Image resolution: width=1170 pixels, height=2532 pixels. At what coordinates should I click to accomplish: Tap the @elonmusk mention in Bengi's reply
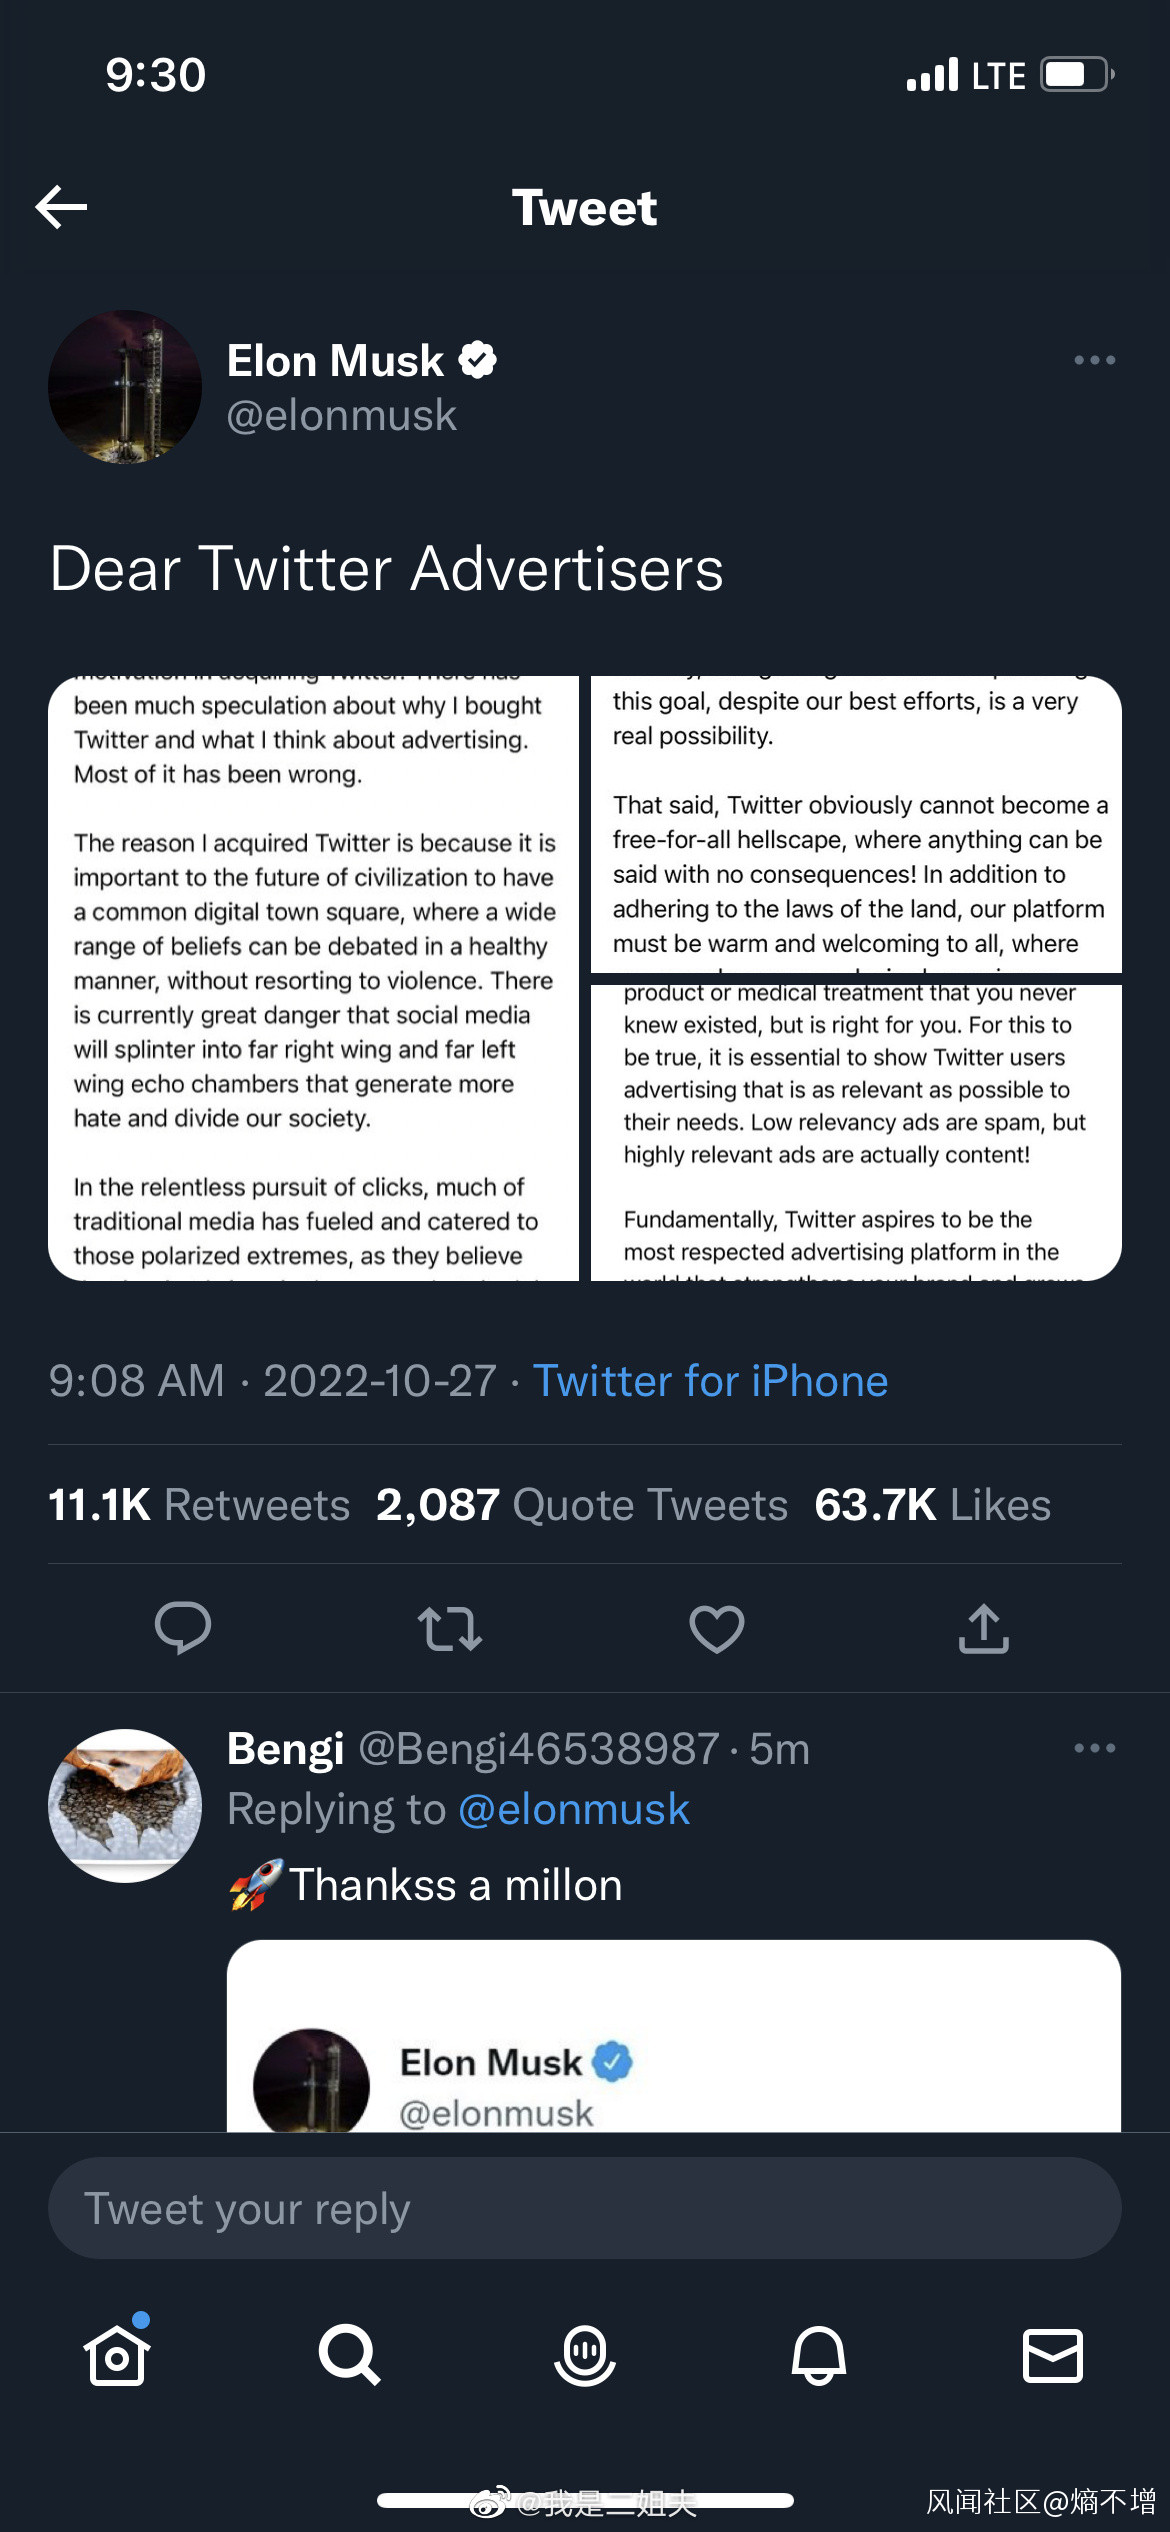[x=574, y=1809]
